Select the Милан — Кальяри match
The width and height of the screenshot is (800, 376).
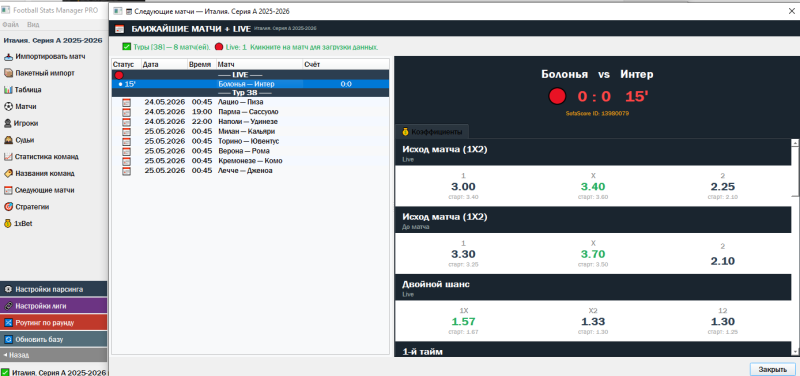coord(250,132)
